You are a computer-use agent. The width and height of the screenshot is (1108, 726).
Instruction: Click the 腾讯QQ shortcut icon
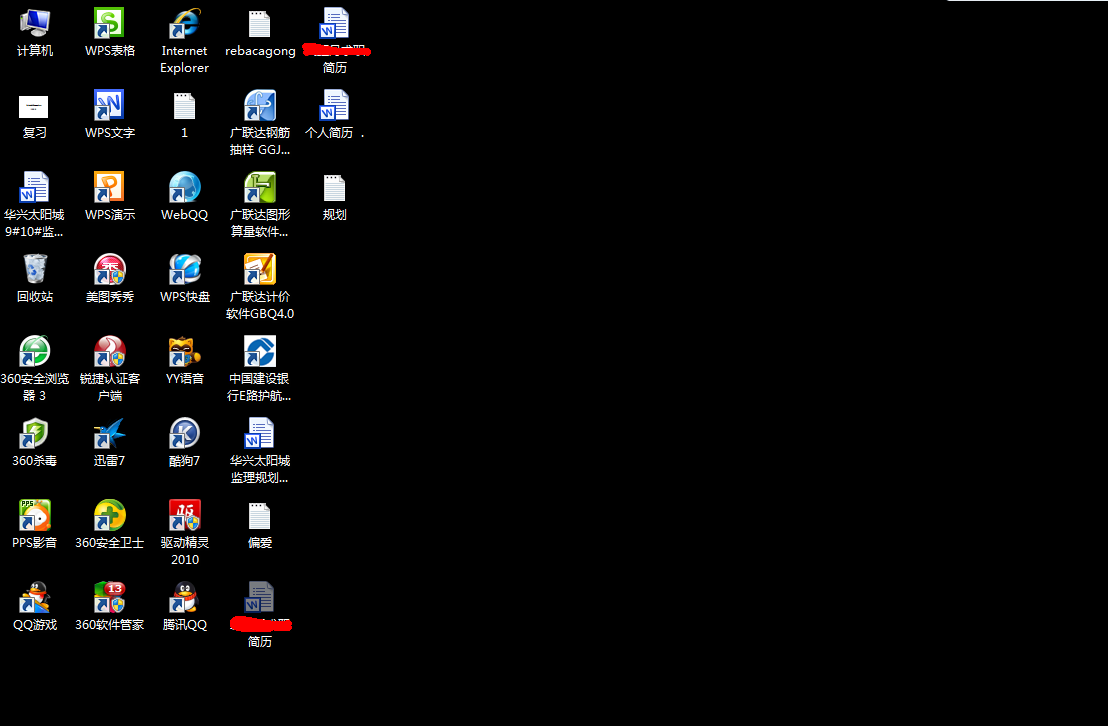click(x=184, y=597)
